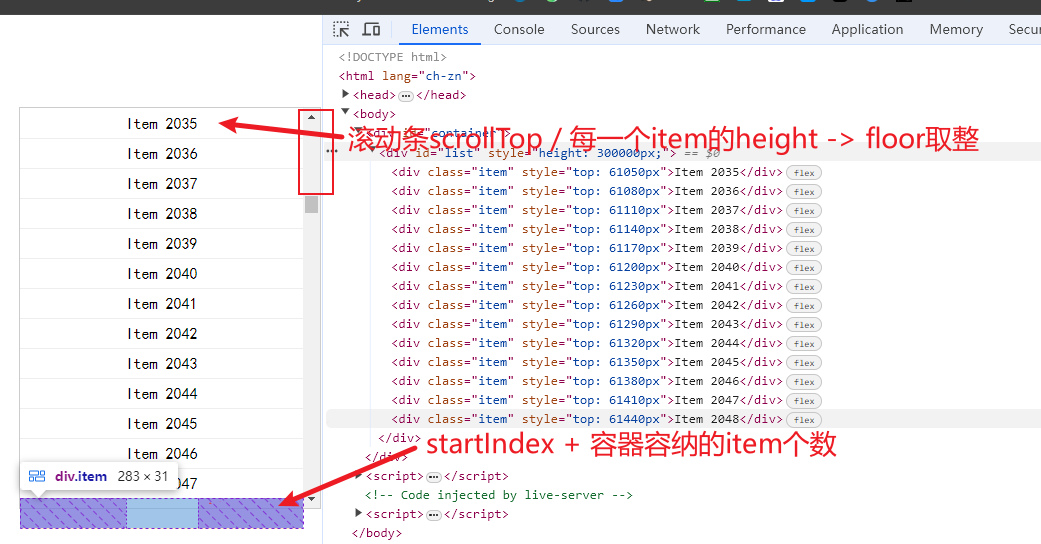Expand the first script node after container

coord(359,475)
